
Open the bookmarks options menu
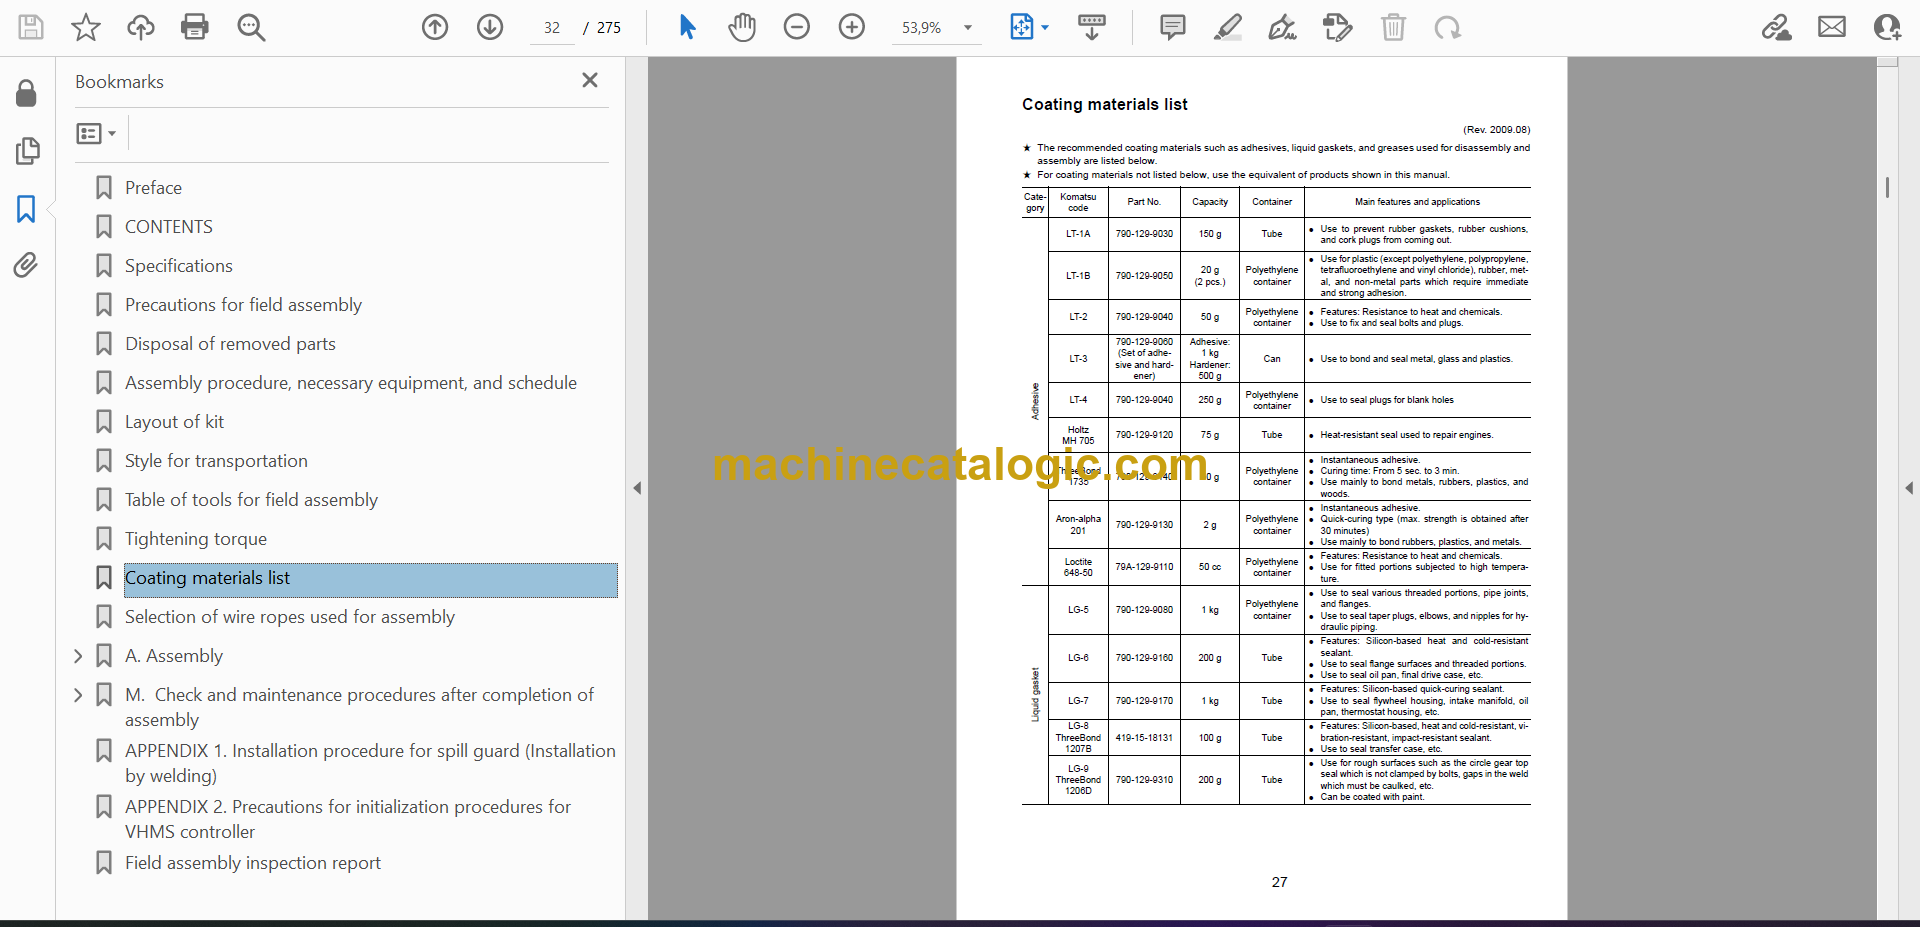(x=97, y=133)
